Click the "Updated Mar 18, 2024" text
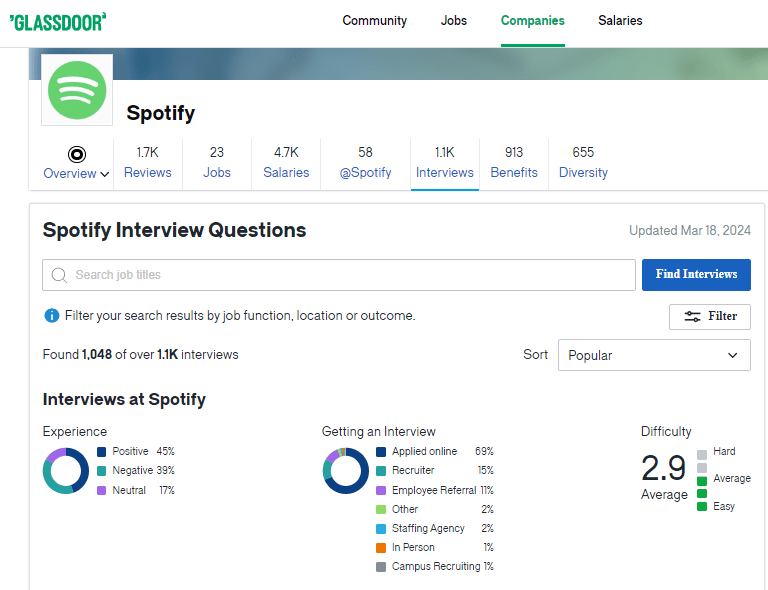Screen dimensions: 768x590 (690, 231)
